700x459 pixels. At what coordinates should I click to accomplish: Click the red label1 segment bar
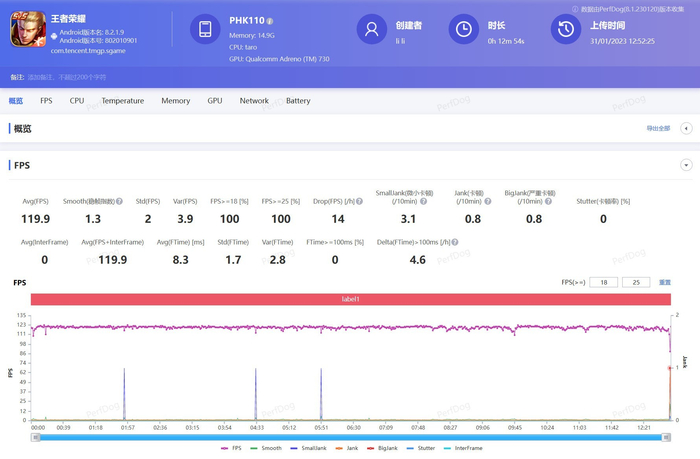tap(350, 299)
